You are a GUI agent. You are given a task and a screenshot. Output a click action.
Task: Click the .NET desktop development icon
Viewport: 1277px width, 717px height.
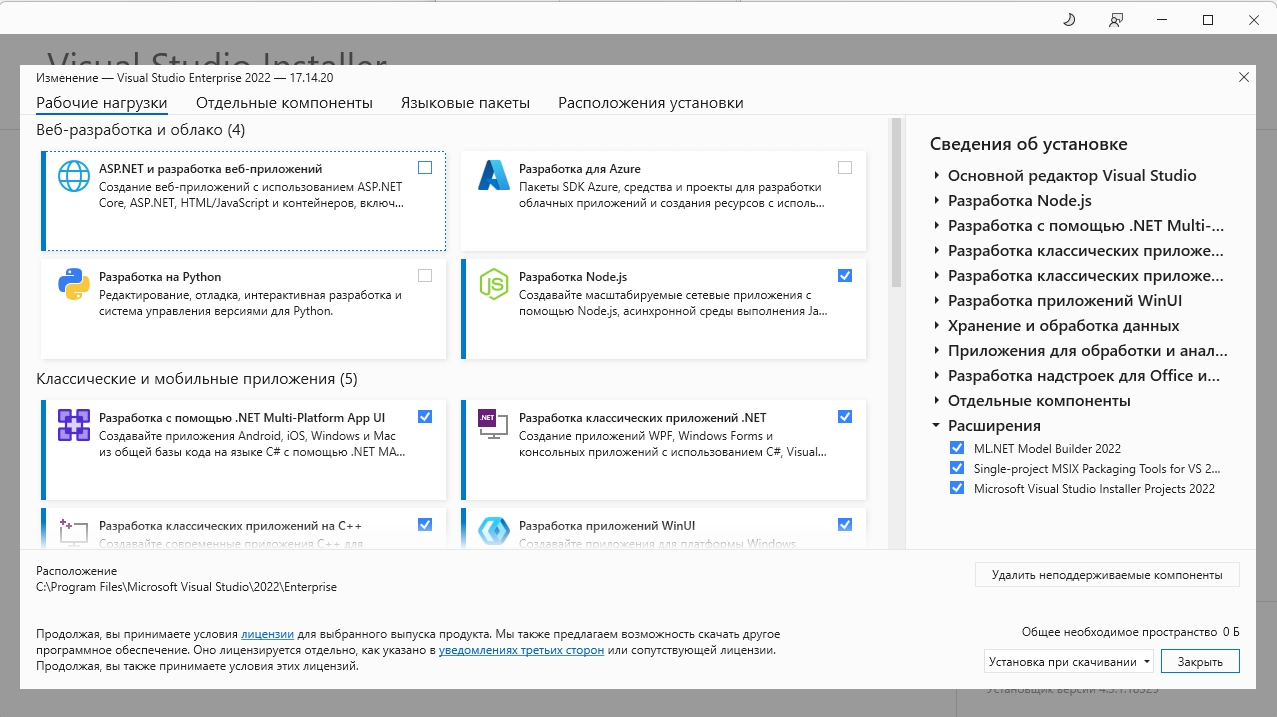[x=494, y=425]
